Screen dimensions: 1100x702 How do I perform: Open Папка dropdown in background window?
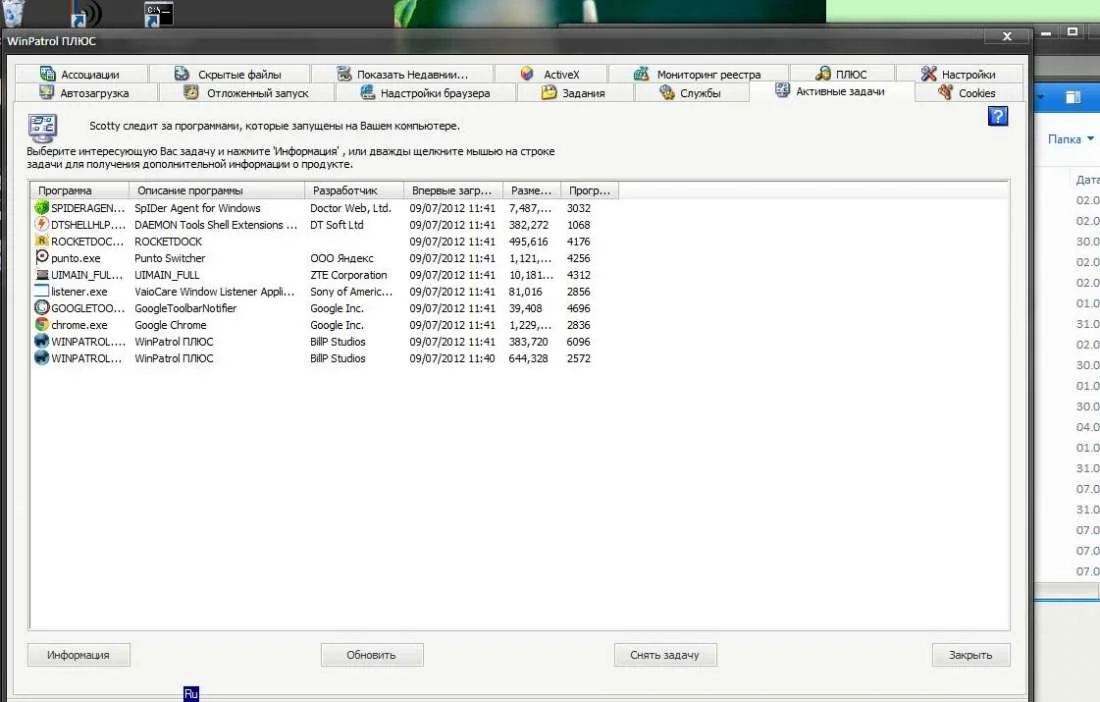point(1071,139)
